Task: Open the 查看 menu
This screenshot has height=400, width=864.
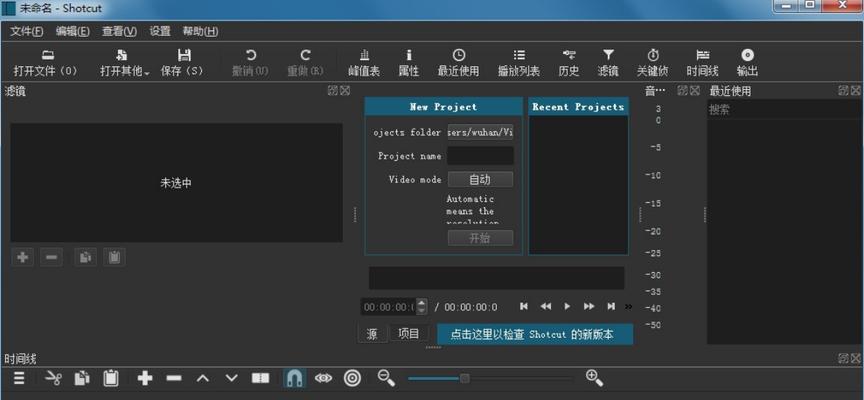Action: [120, 31]
